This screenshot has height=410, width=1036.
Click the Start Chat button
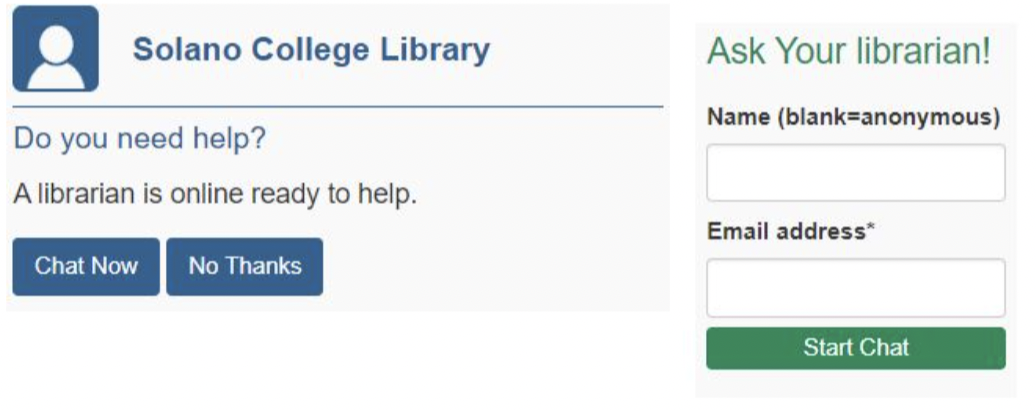pos(855,348)
